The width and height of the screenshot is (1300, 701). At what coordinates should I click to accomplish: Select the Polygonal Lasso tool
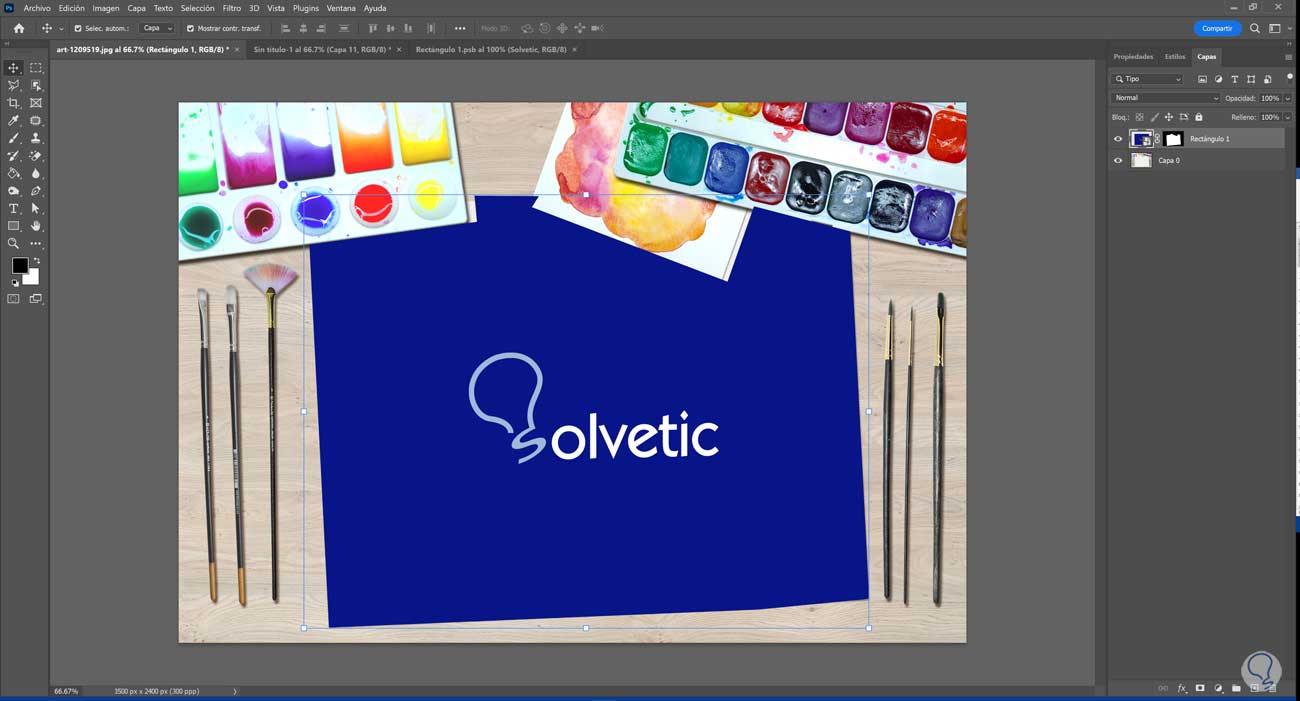coord(13,86)
